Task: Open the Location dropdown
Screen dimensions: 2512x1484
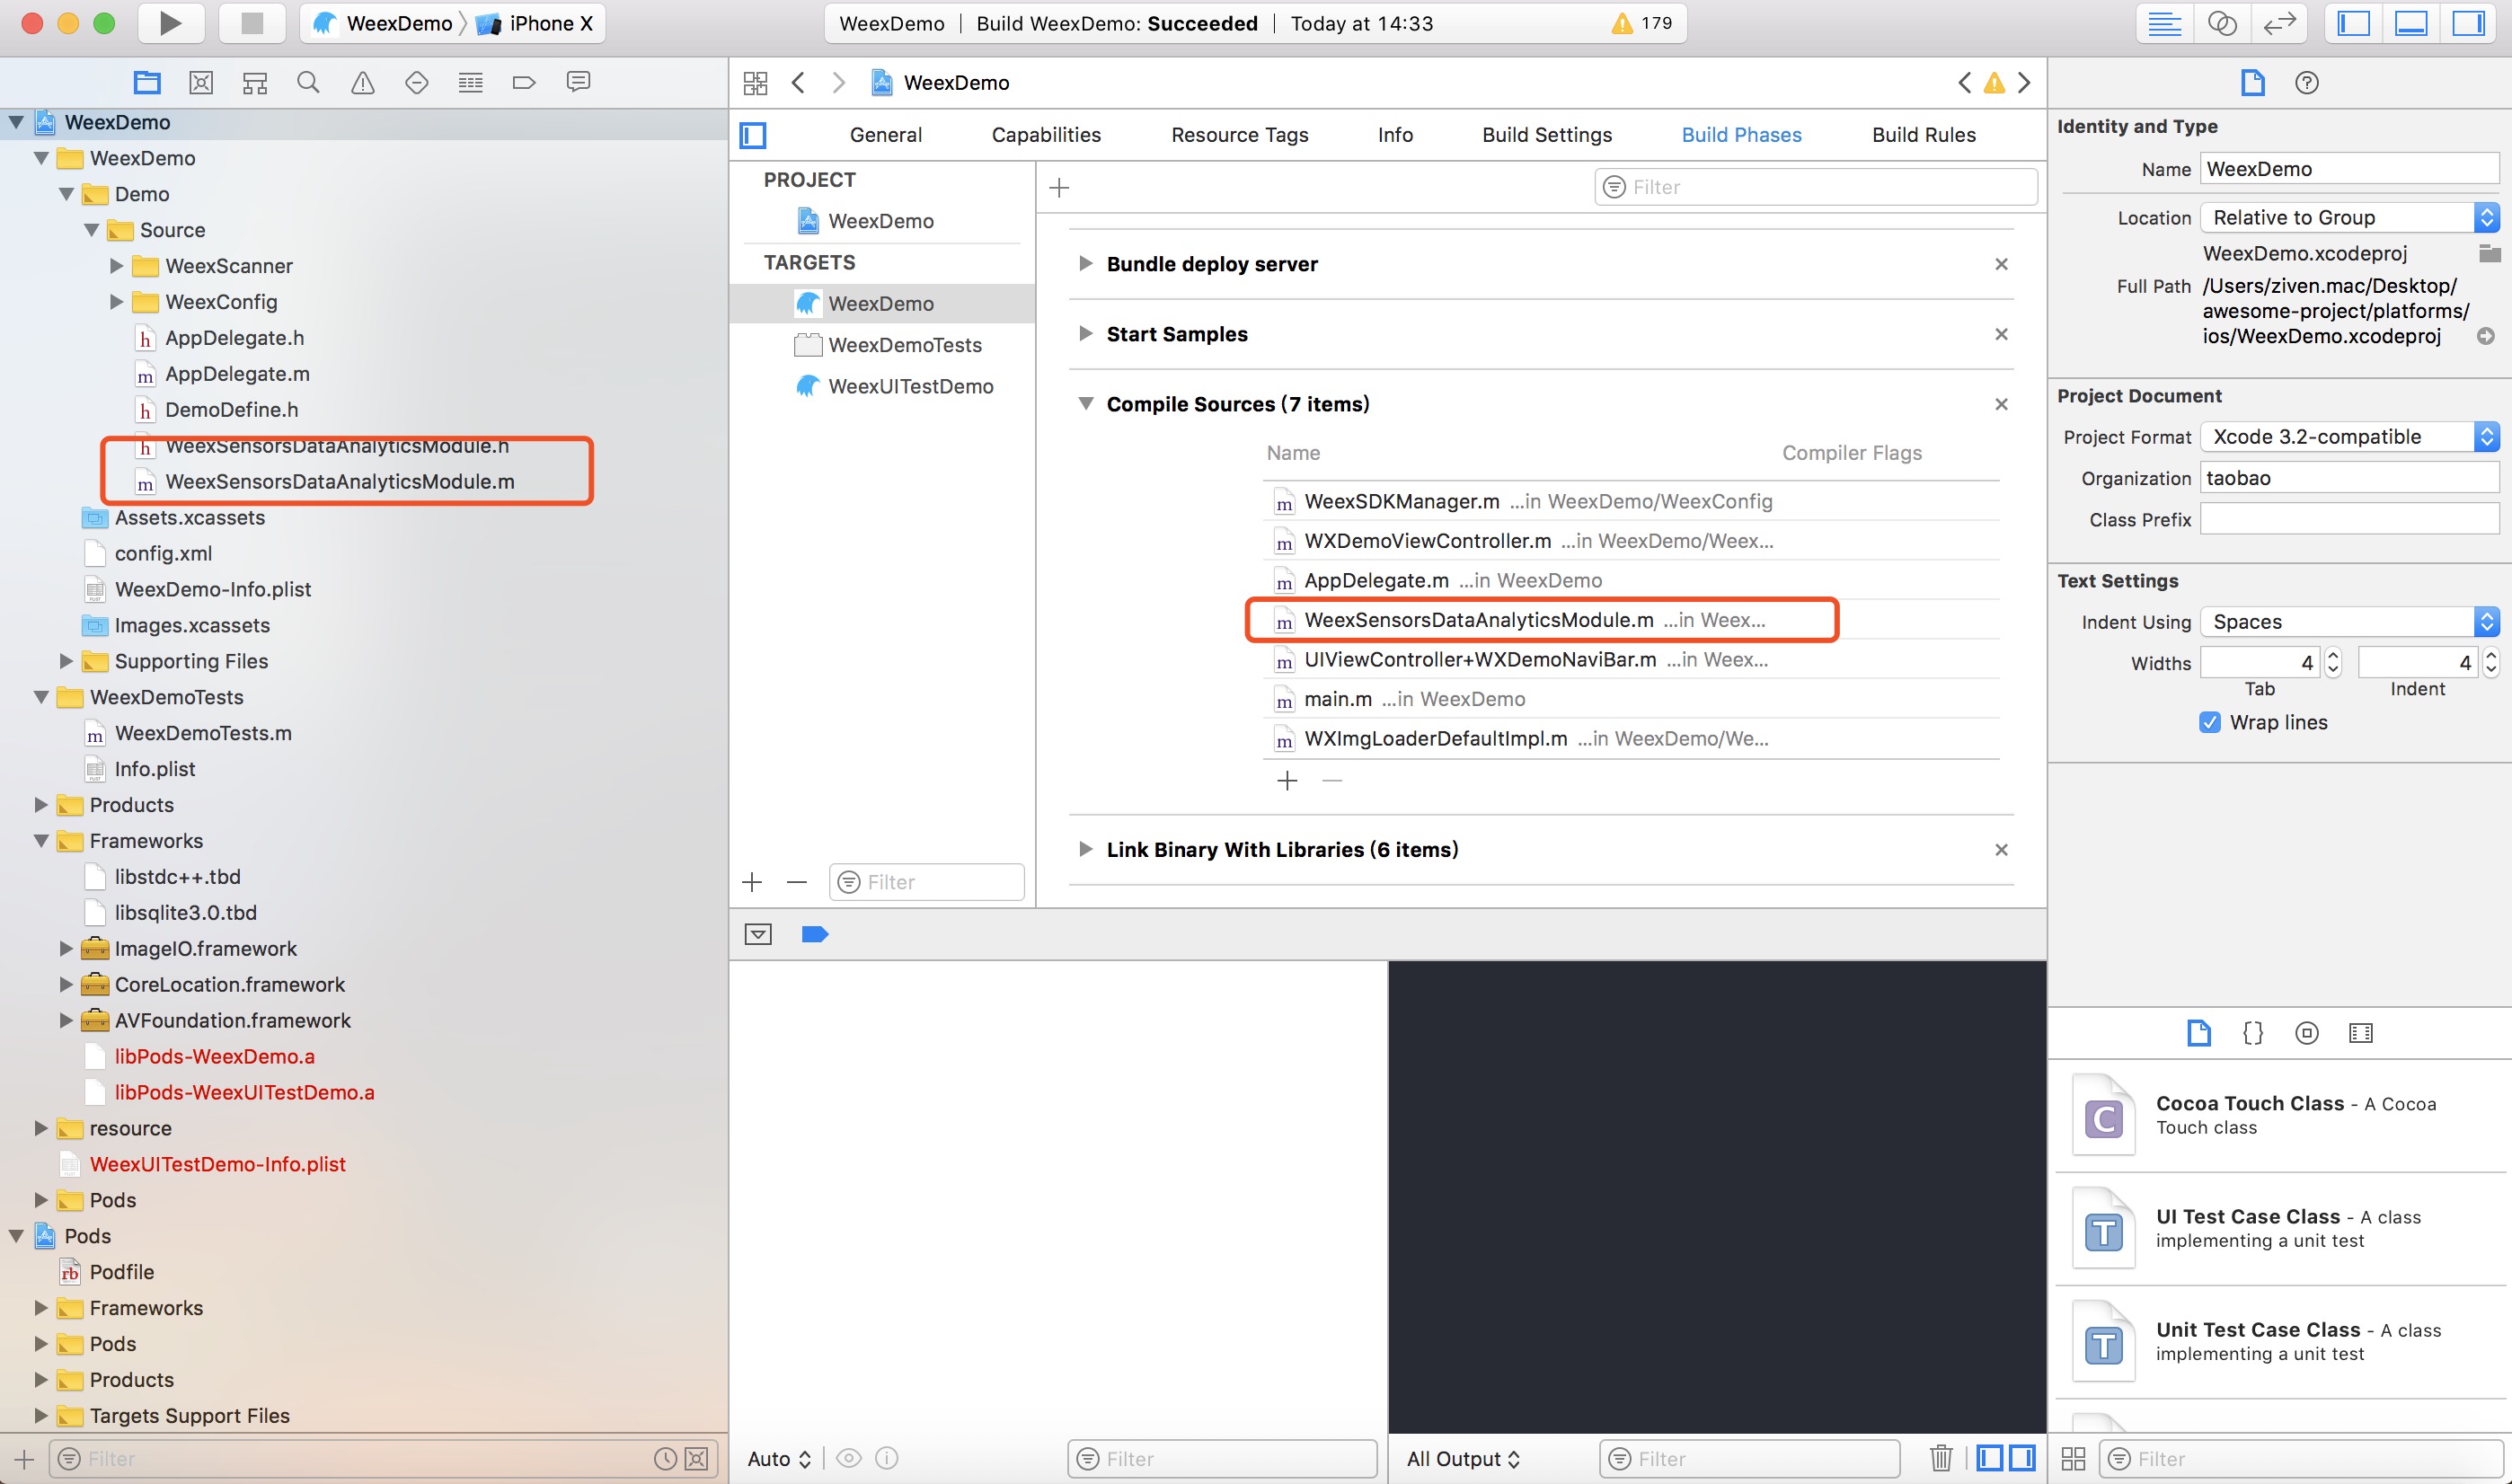Action: coord(2350,217)
